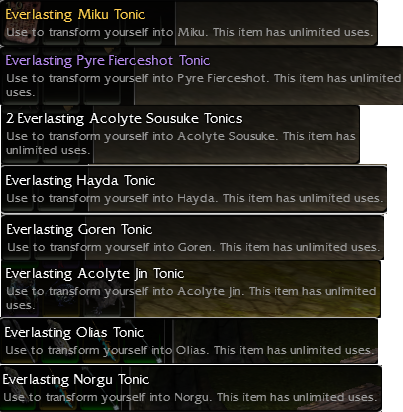Select the Everlasting Goren Tonic title
Viewport: 403px width, 412px height.
[79, 230]
